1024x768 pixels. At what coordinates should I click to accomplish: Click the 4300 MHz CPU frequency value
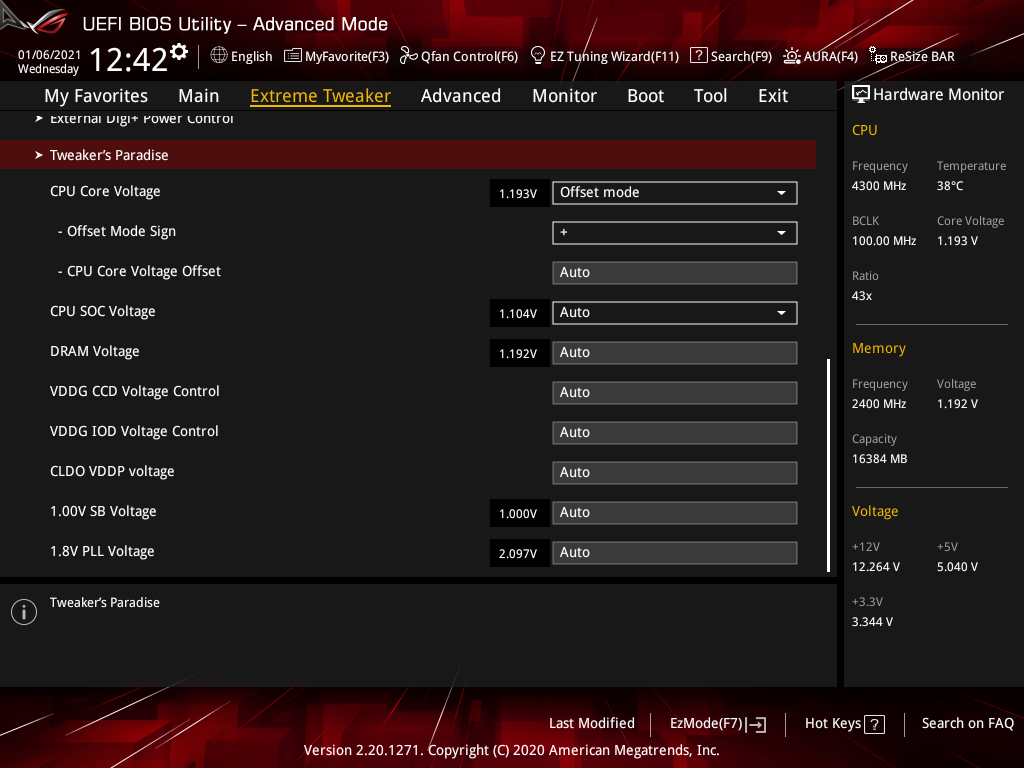tap(879, 185)
